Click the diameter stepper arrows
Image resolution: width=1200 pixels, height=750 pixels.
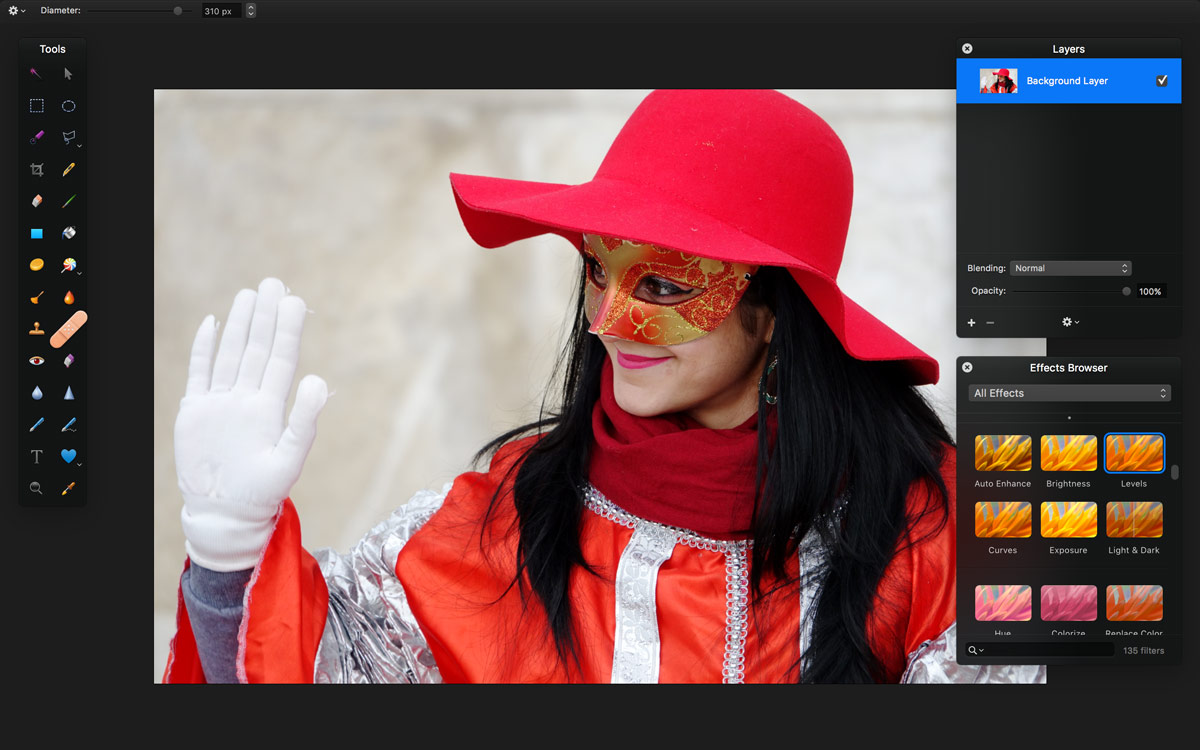(251, 11)
